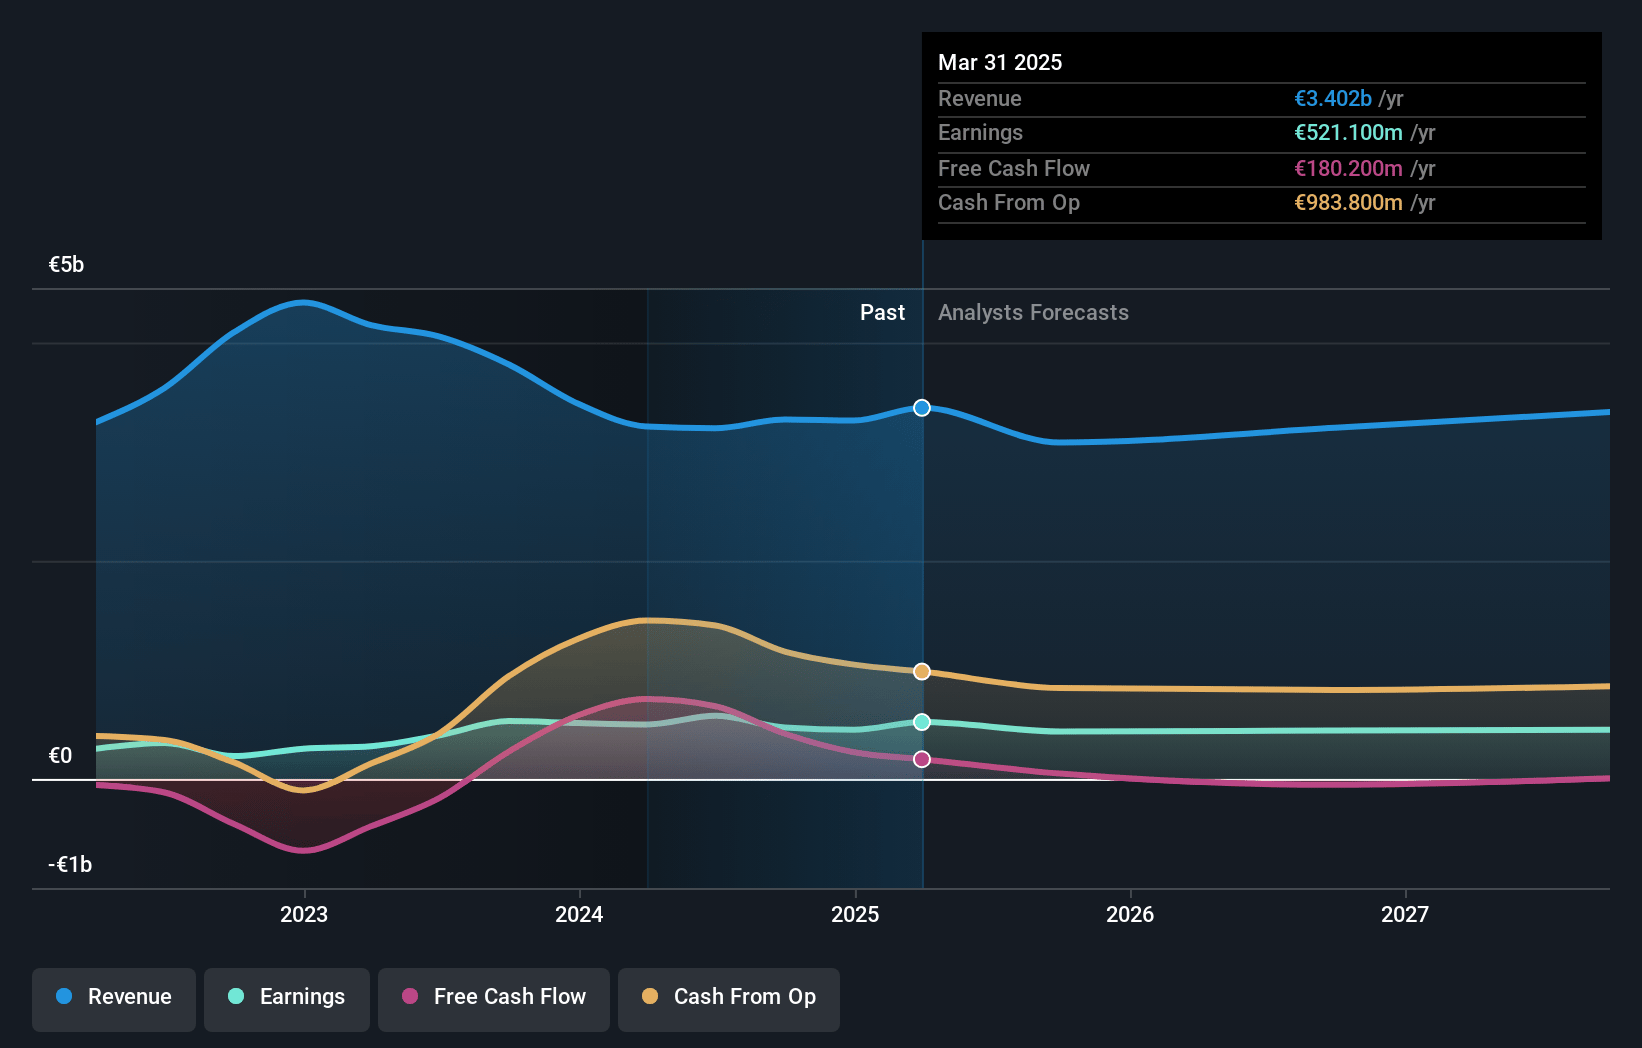Click the Earnings row label in tooltip
Screen dimensions: 1642x1048
tap(980, 133)
